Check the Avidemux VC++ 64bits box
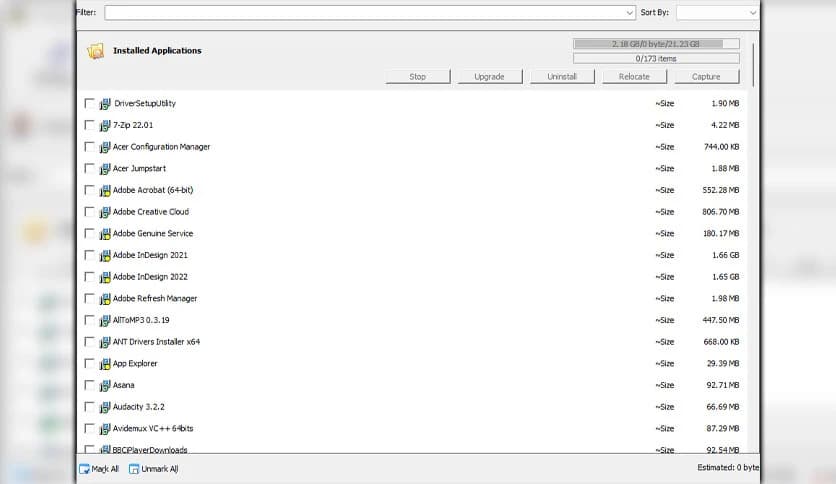This screenshot has height=484, width=836. coord(89,429)
